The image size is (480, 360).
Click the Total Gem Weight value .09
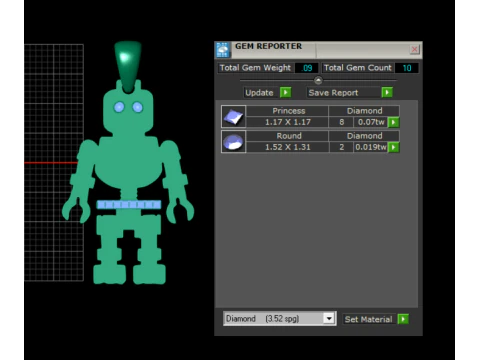pos(307,68)
